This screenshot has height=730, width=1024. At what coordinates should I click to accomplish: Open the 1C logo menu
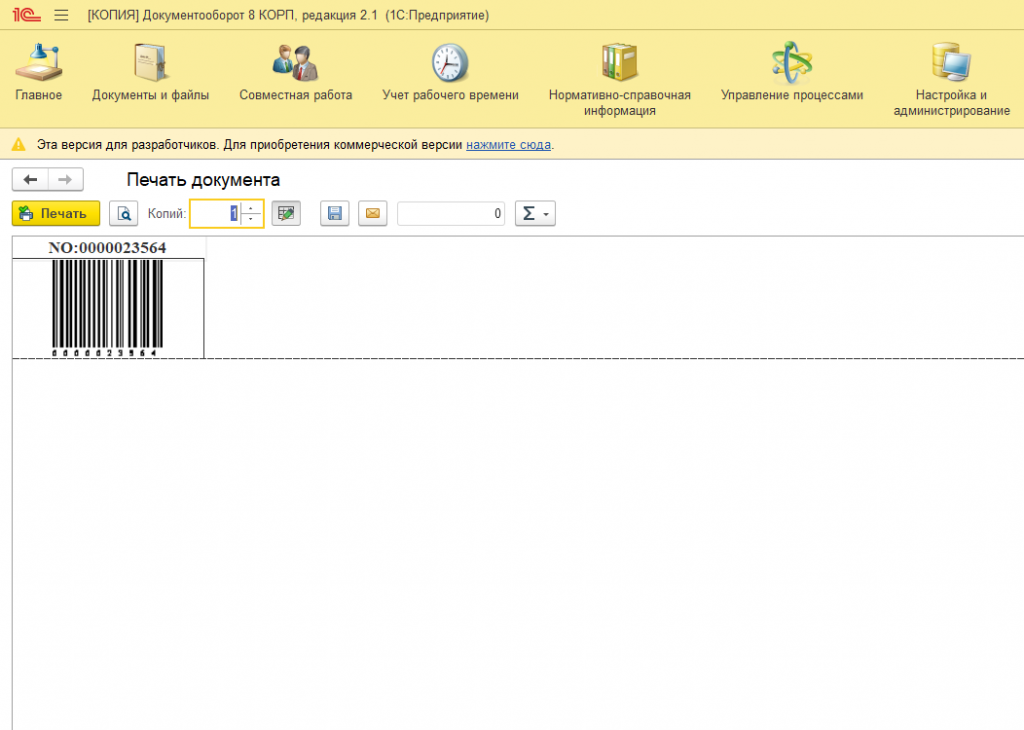[26, 14]
